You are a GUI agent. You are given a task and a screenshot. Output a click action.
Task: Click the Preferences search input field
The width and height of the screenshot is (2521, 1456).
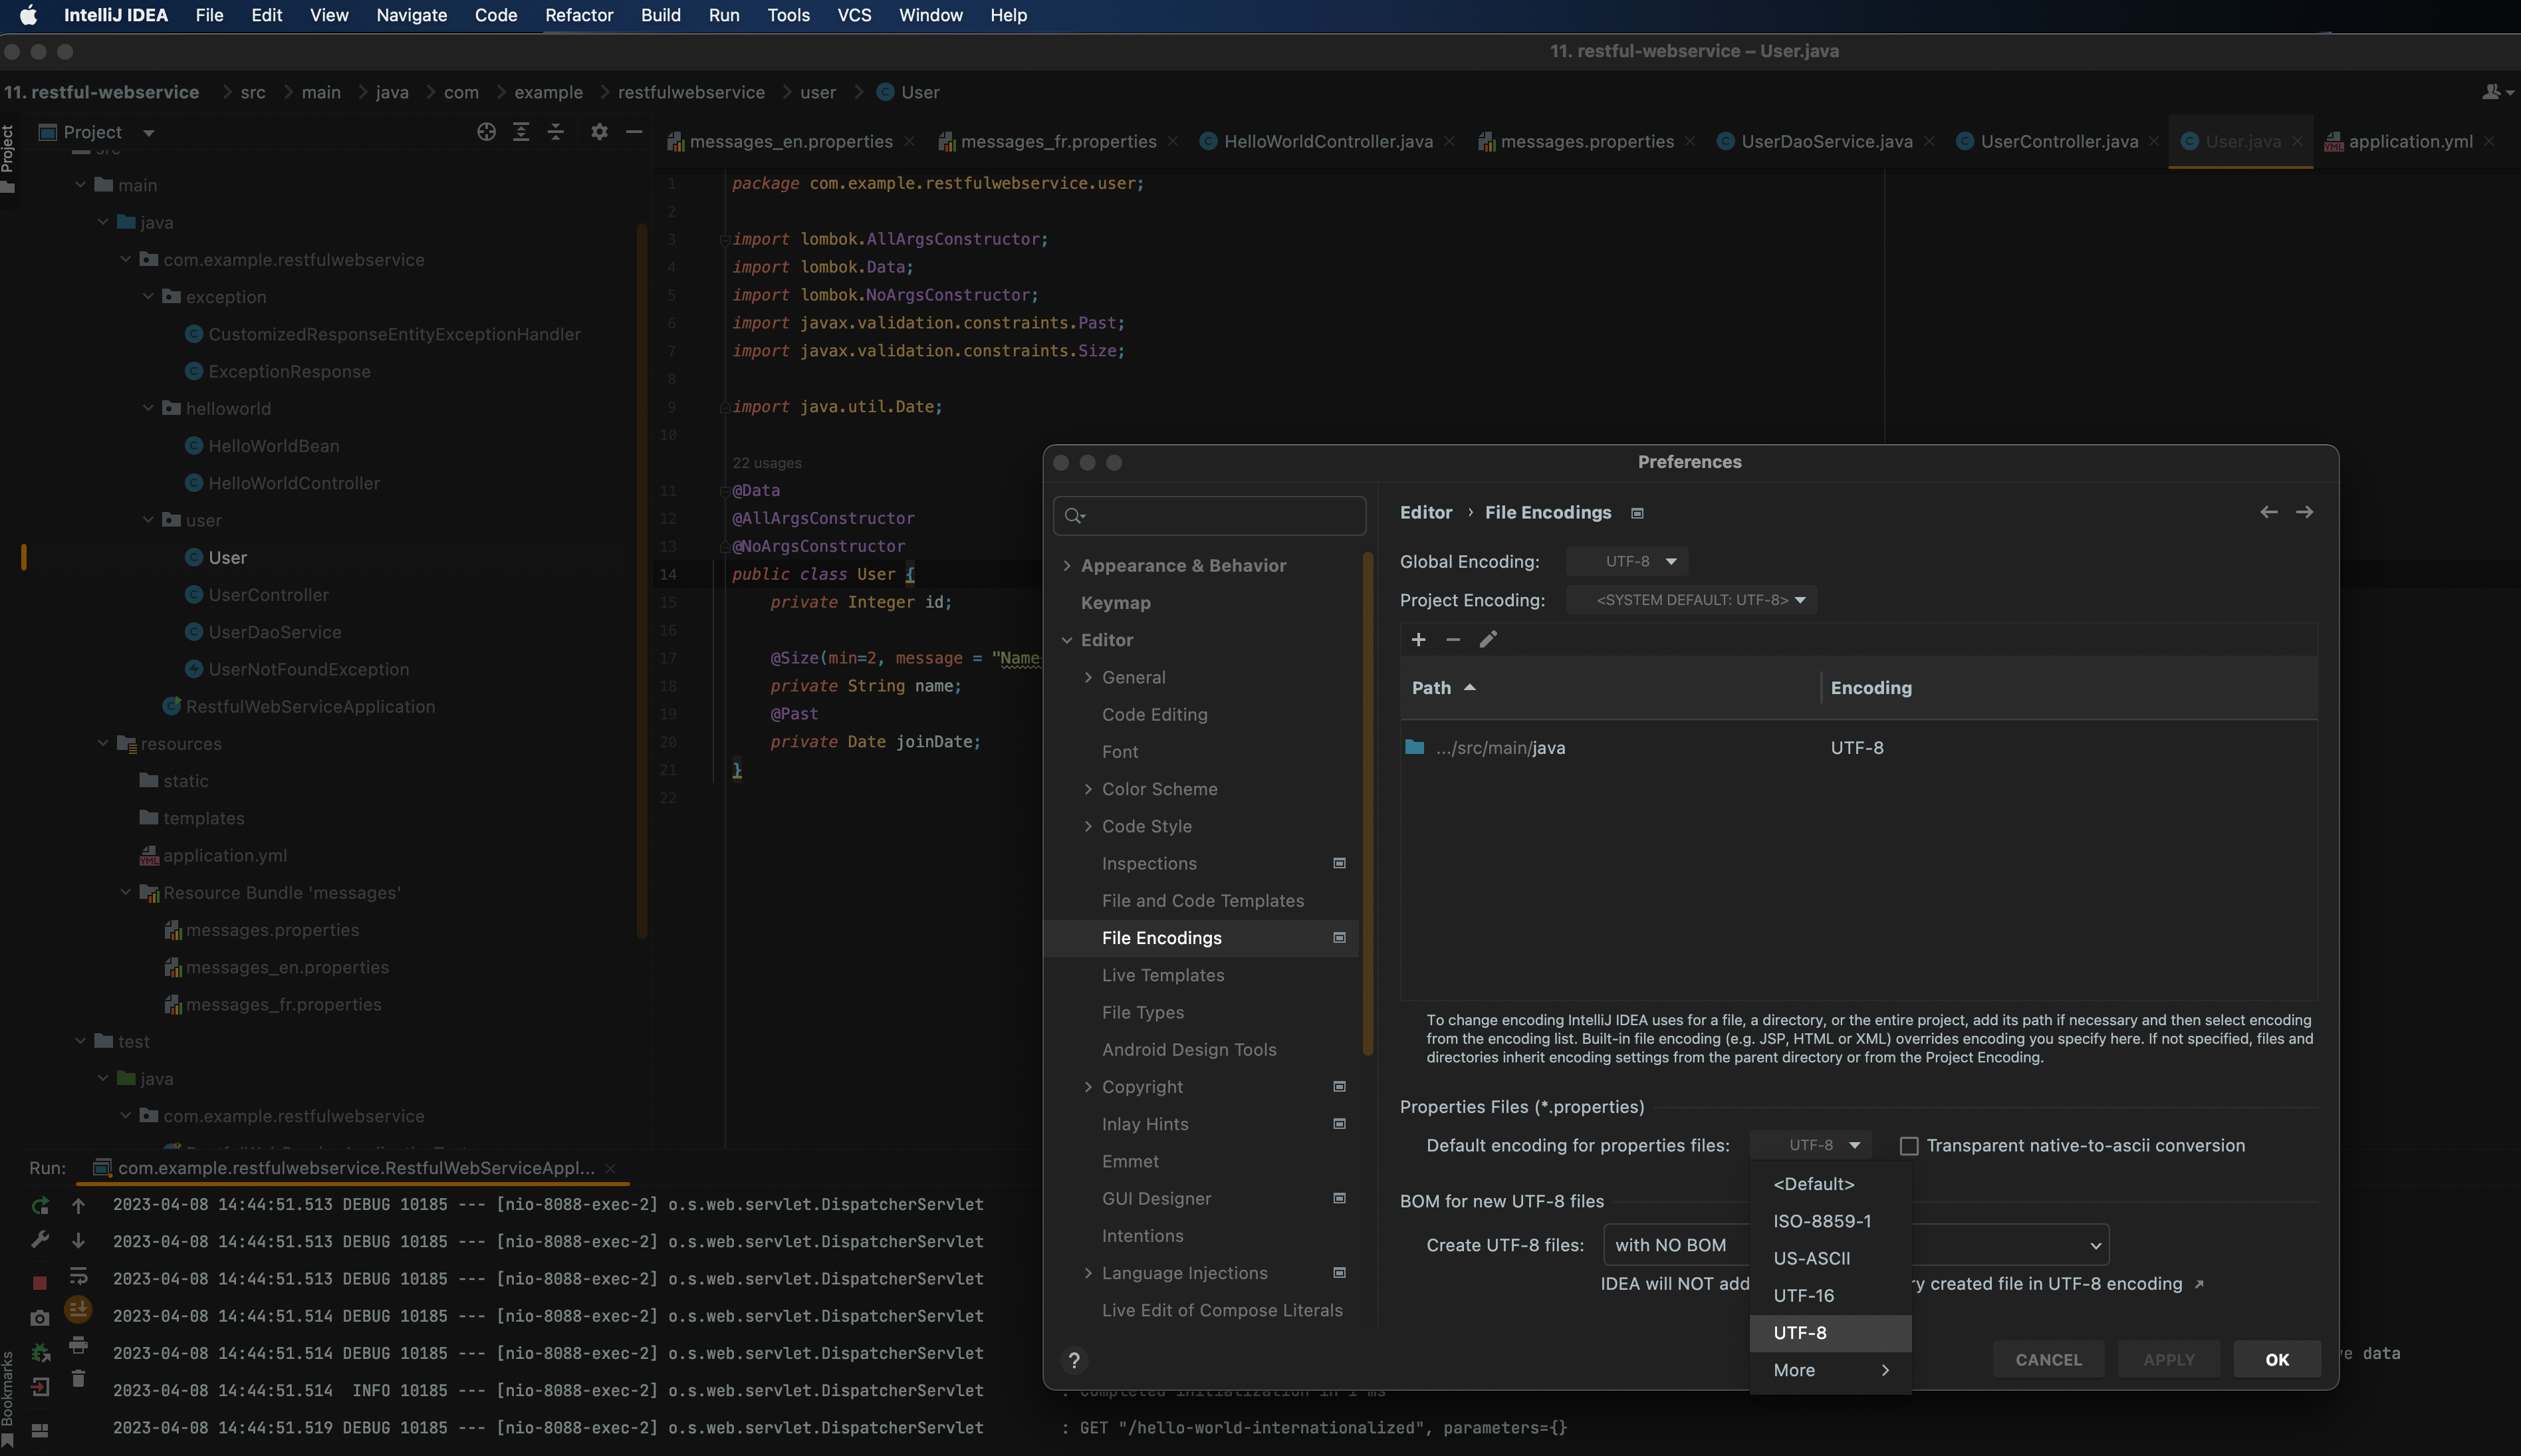pyautogui.click(x=1209, y=515)
